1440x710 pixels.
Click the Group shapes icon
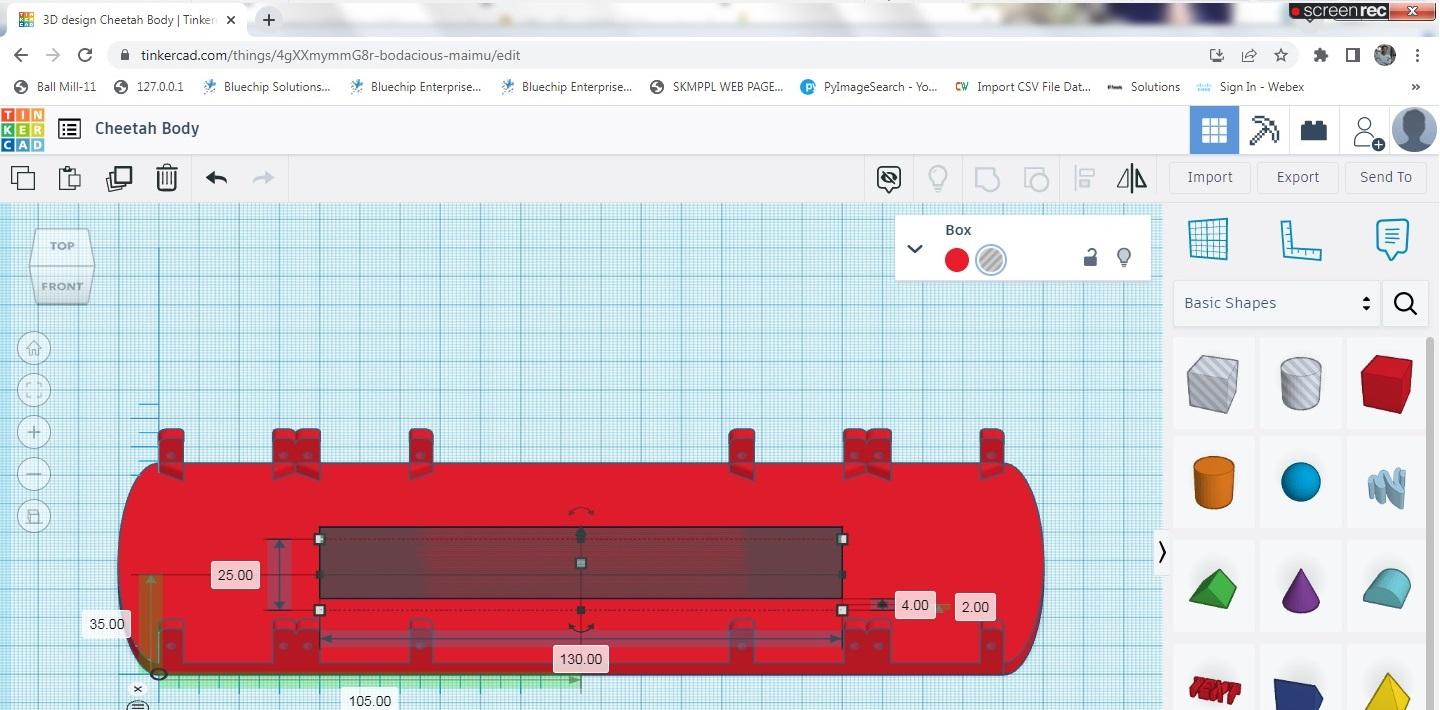[987, 179]
